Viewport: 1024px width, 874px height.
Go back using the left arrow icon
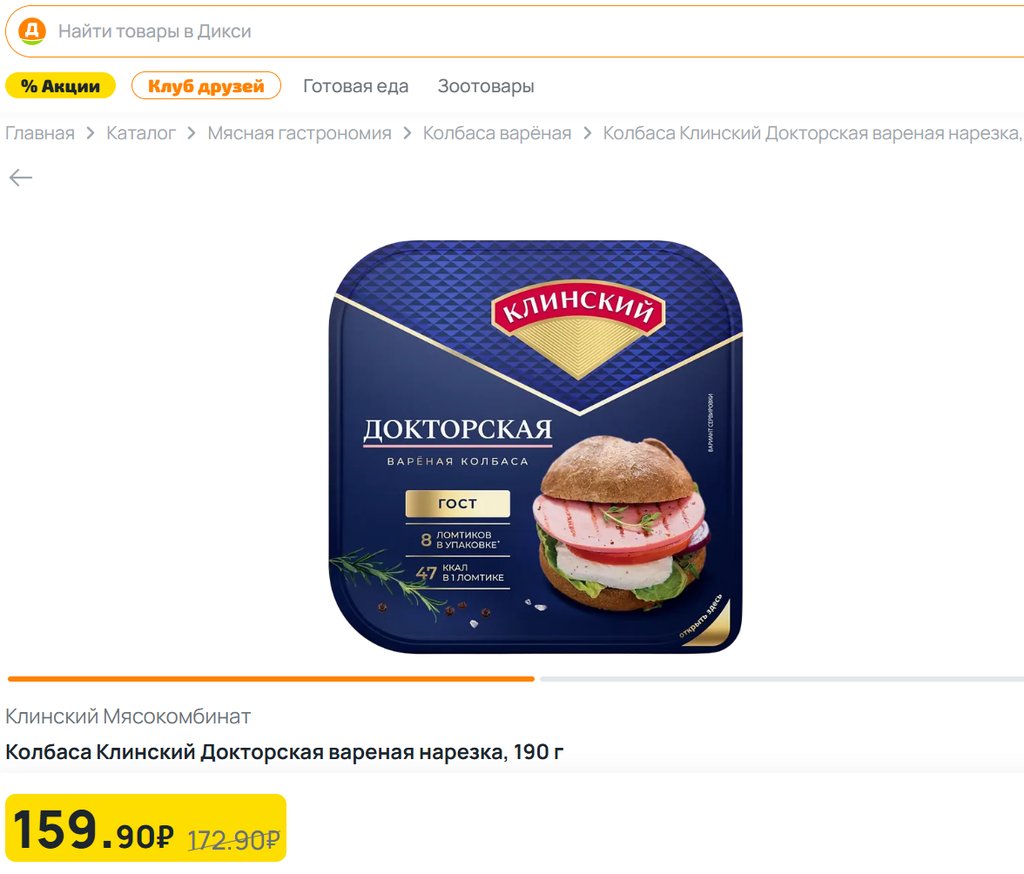click(x=20, y=177)
